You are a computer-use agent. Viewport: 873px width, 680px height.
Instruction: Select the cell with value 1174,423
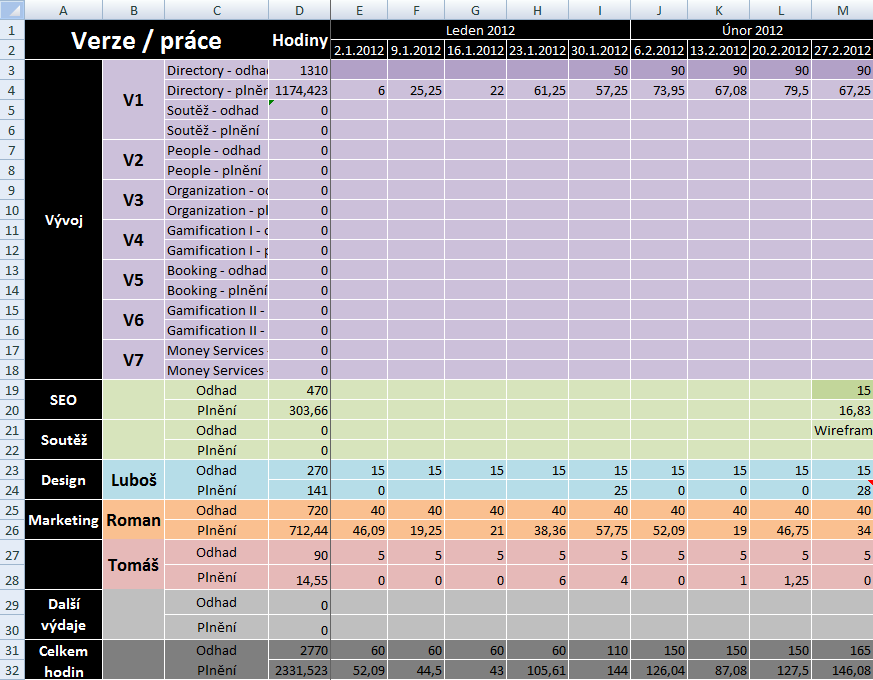pos(300,90)
